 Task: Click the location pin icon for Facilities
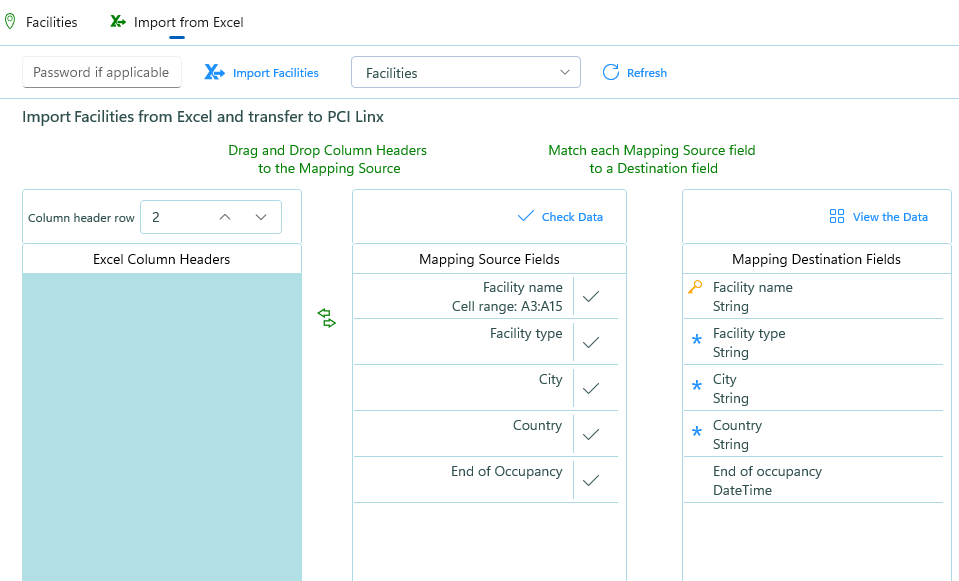click(x=10, y=21)
